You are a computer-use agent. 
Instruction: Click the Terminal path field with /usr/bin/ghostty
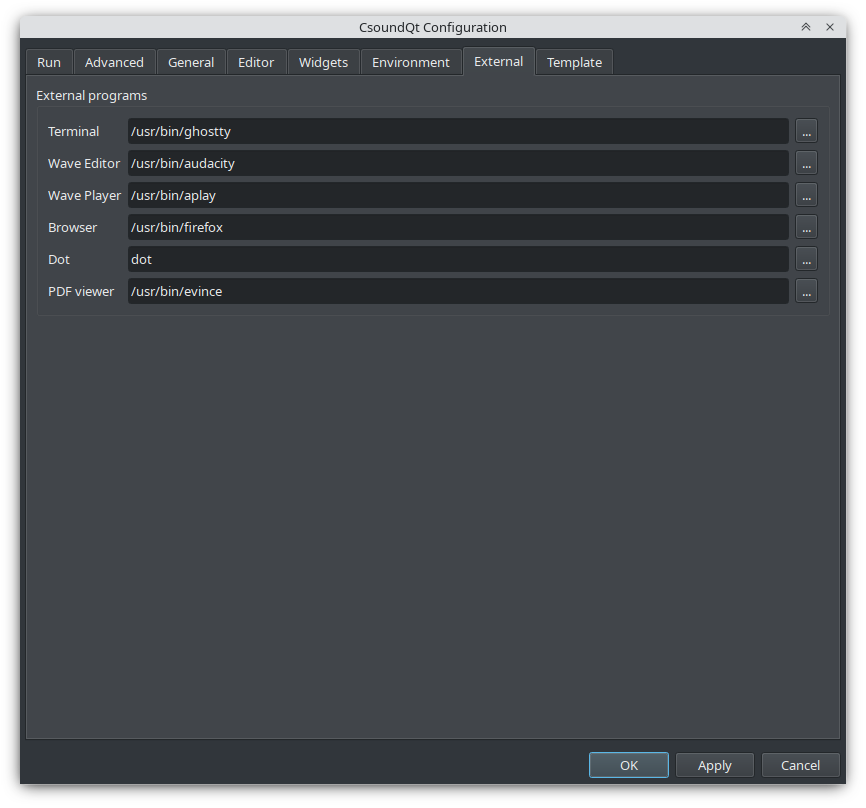458,131
